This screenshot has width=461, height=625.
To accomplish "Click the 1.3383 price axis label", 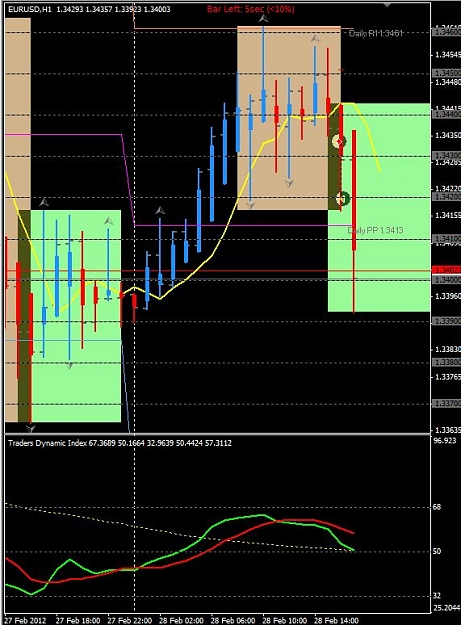I will coord(447,350).
